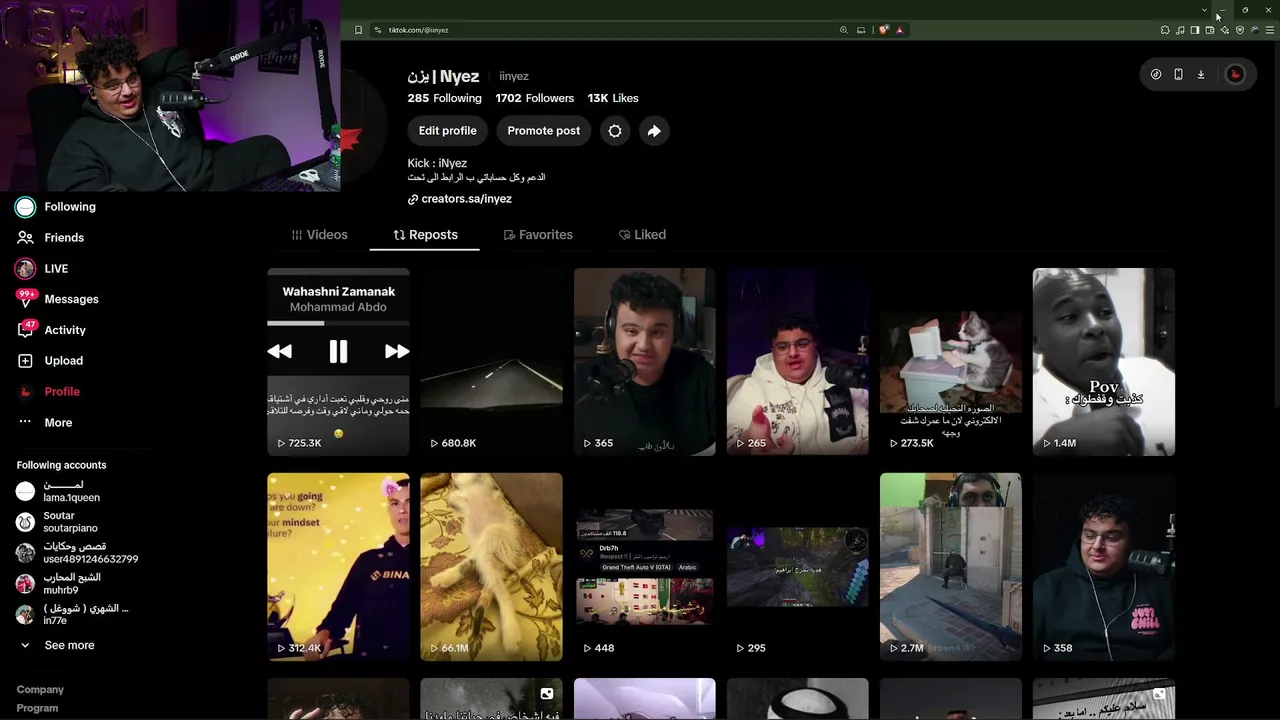This screenshot has height=720, width=1280.
Task: Open the tab search dropdown chevron
Action: (x=1204, y=10)
